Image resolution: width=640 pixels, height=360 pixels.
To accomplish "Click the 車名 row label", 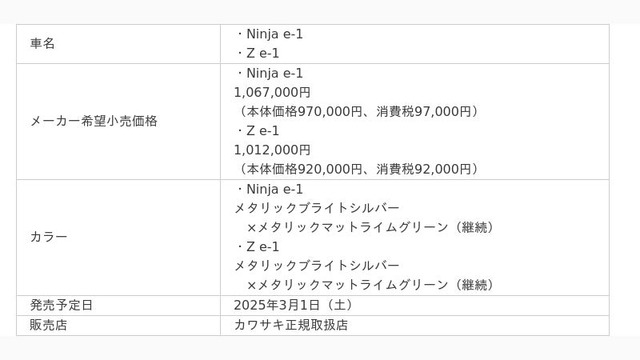I will tap(42, 44).
